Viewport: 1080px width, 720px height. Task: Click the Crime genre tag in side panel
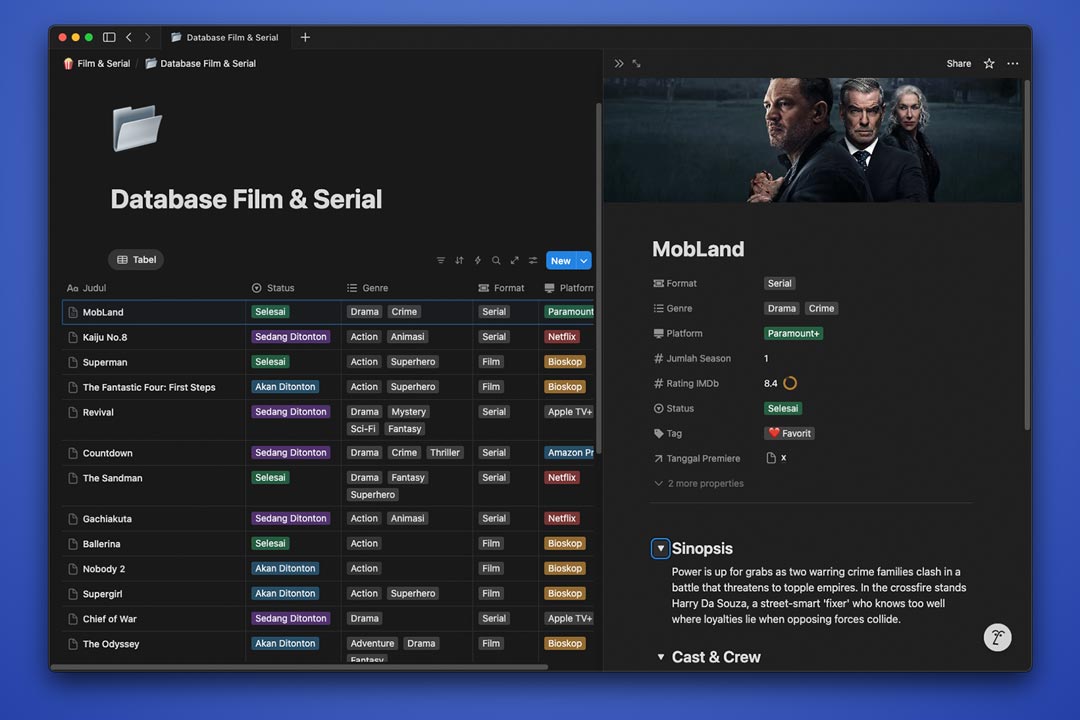pos(821,309)
